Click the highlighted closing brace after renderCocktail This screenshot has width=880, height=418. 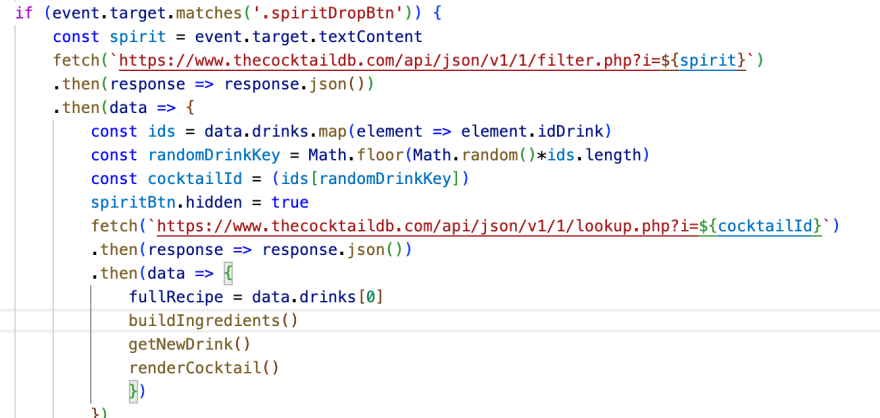coord(133,391)
